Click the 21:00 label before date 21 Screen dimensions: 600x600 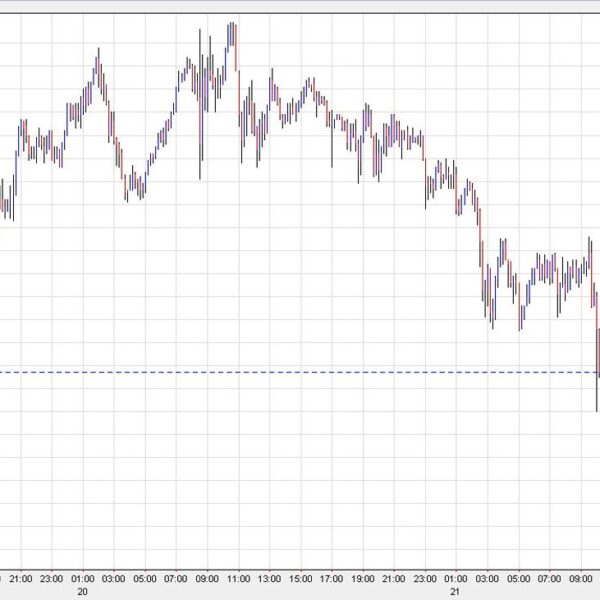(394, 579)
